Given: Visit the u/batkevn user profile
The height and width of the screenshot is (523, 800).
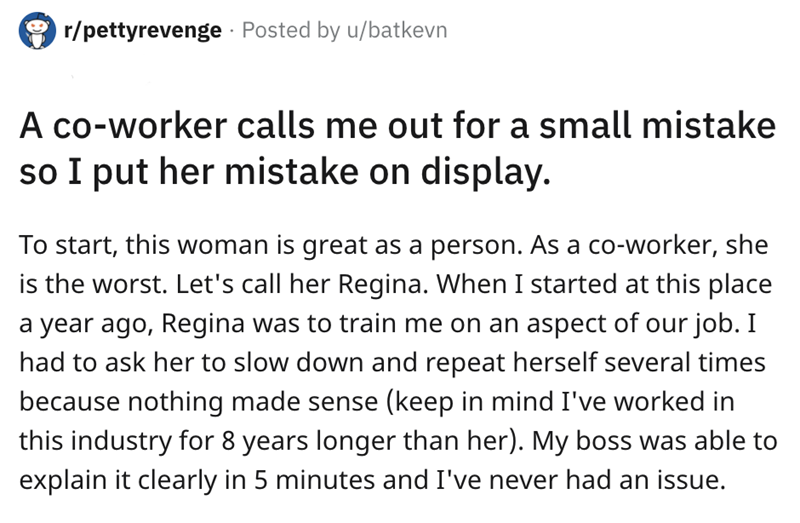Looking at the screenshot, I should coord(398,31).
